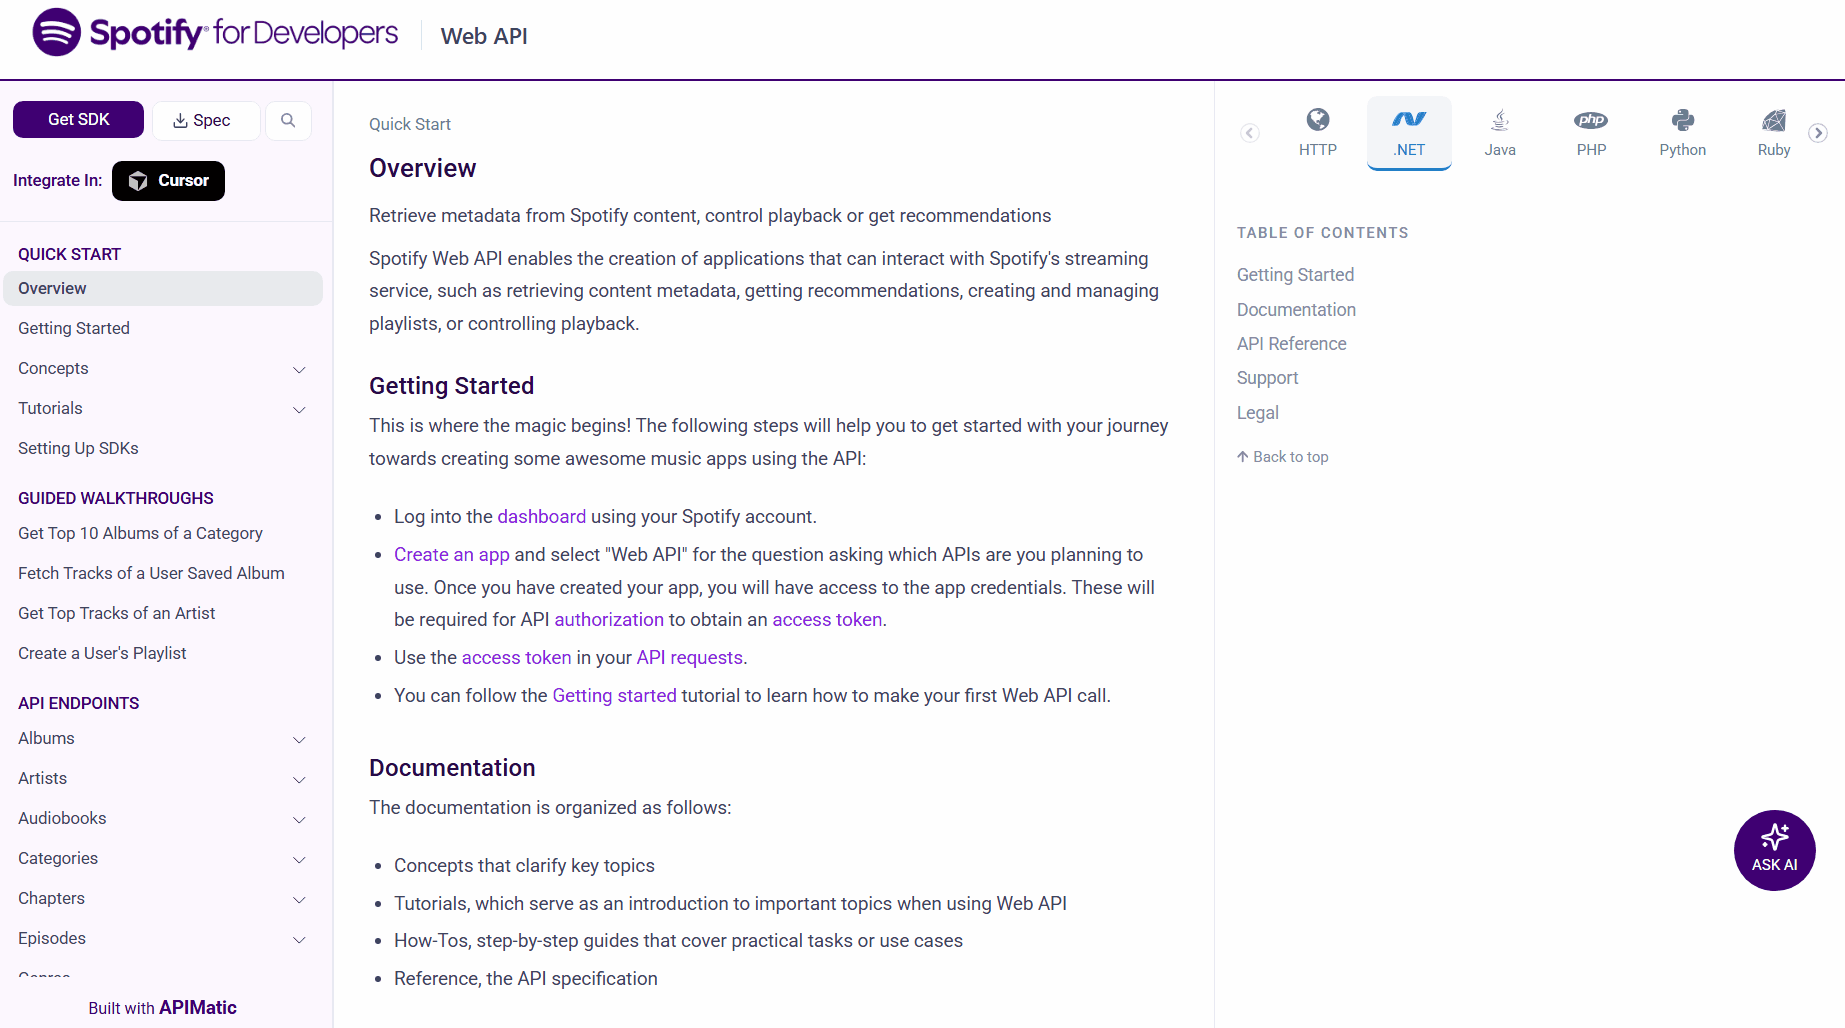1845x1028 pixels.
Task: Click the Cursor integration button
Action: tap(168, 181)
